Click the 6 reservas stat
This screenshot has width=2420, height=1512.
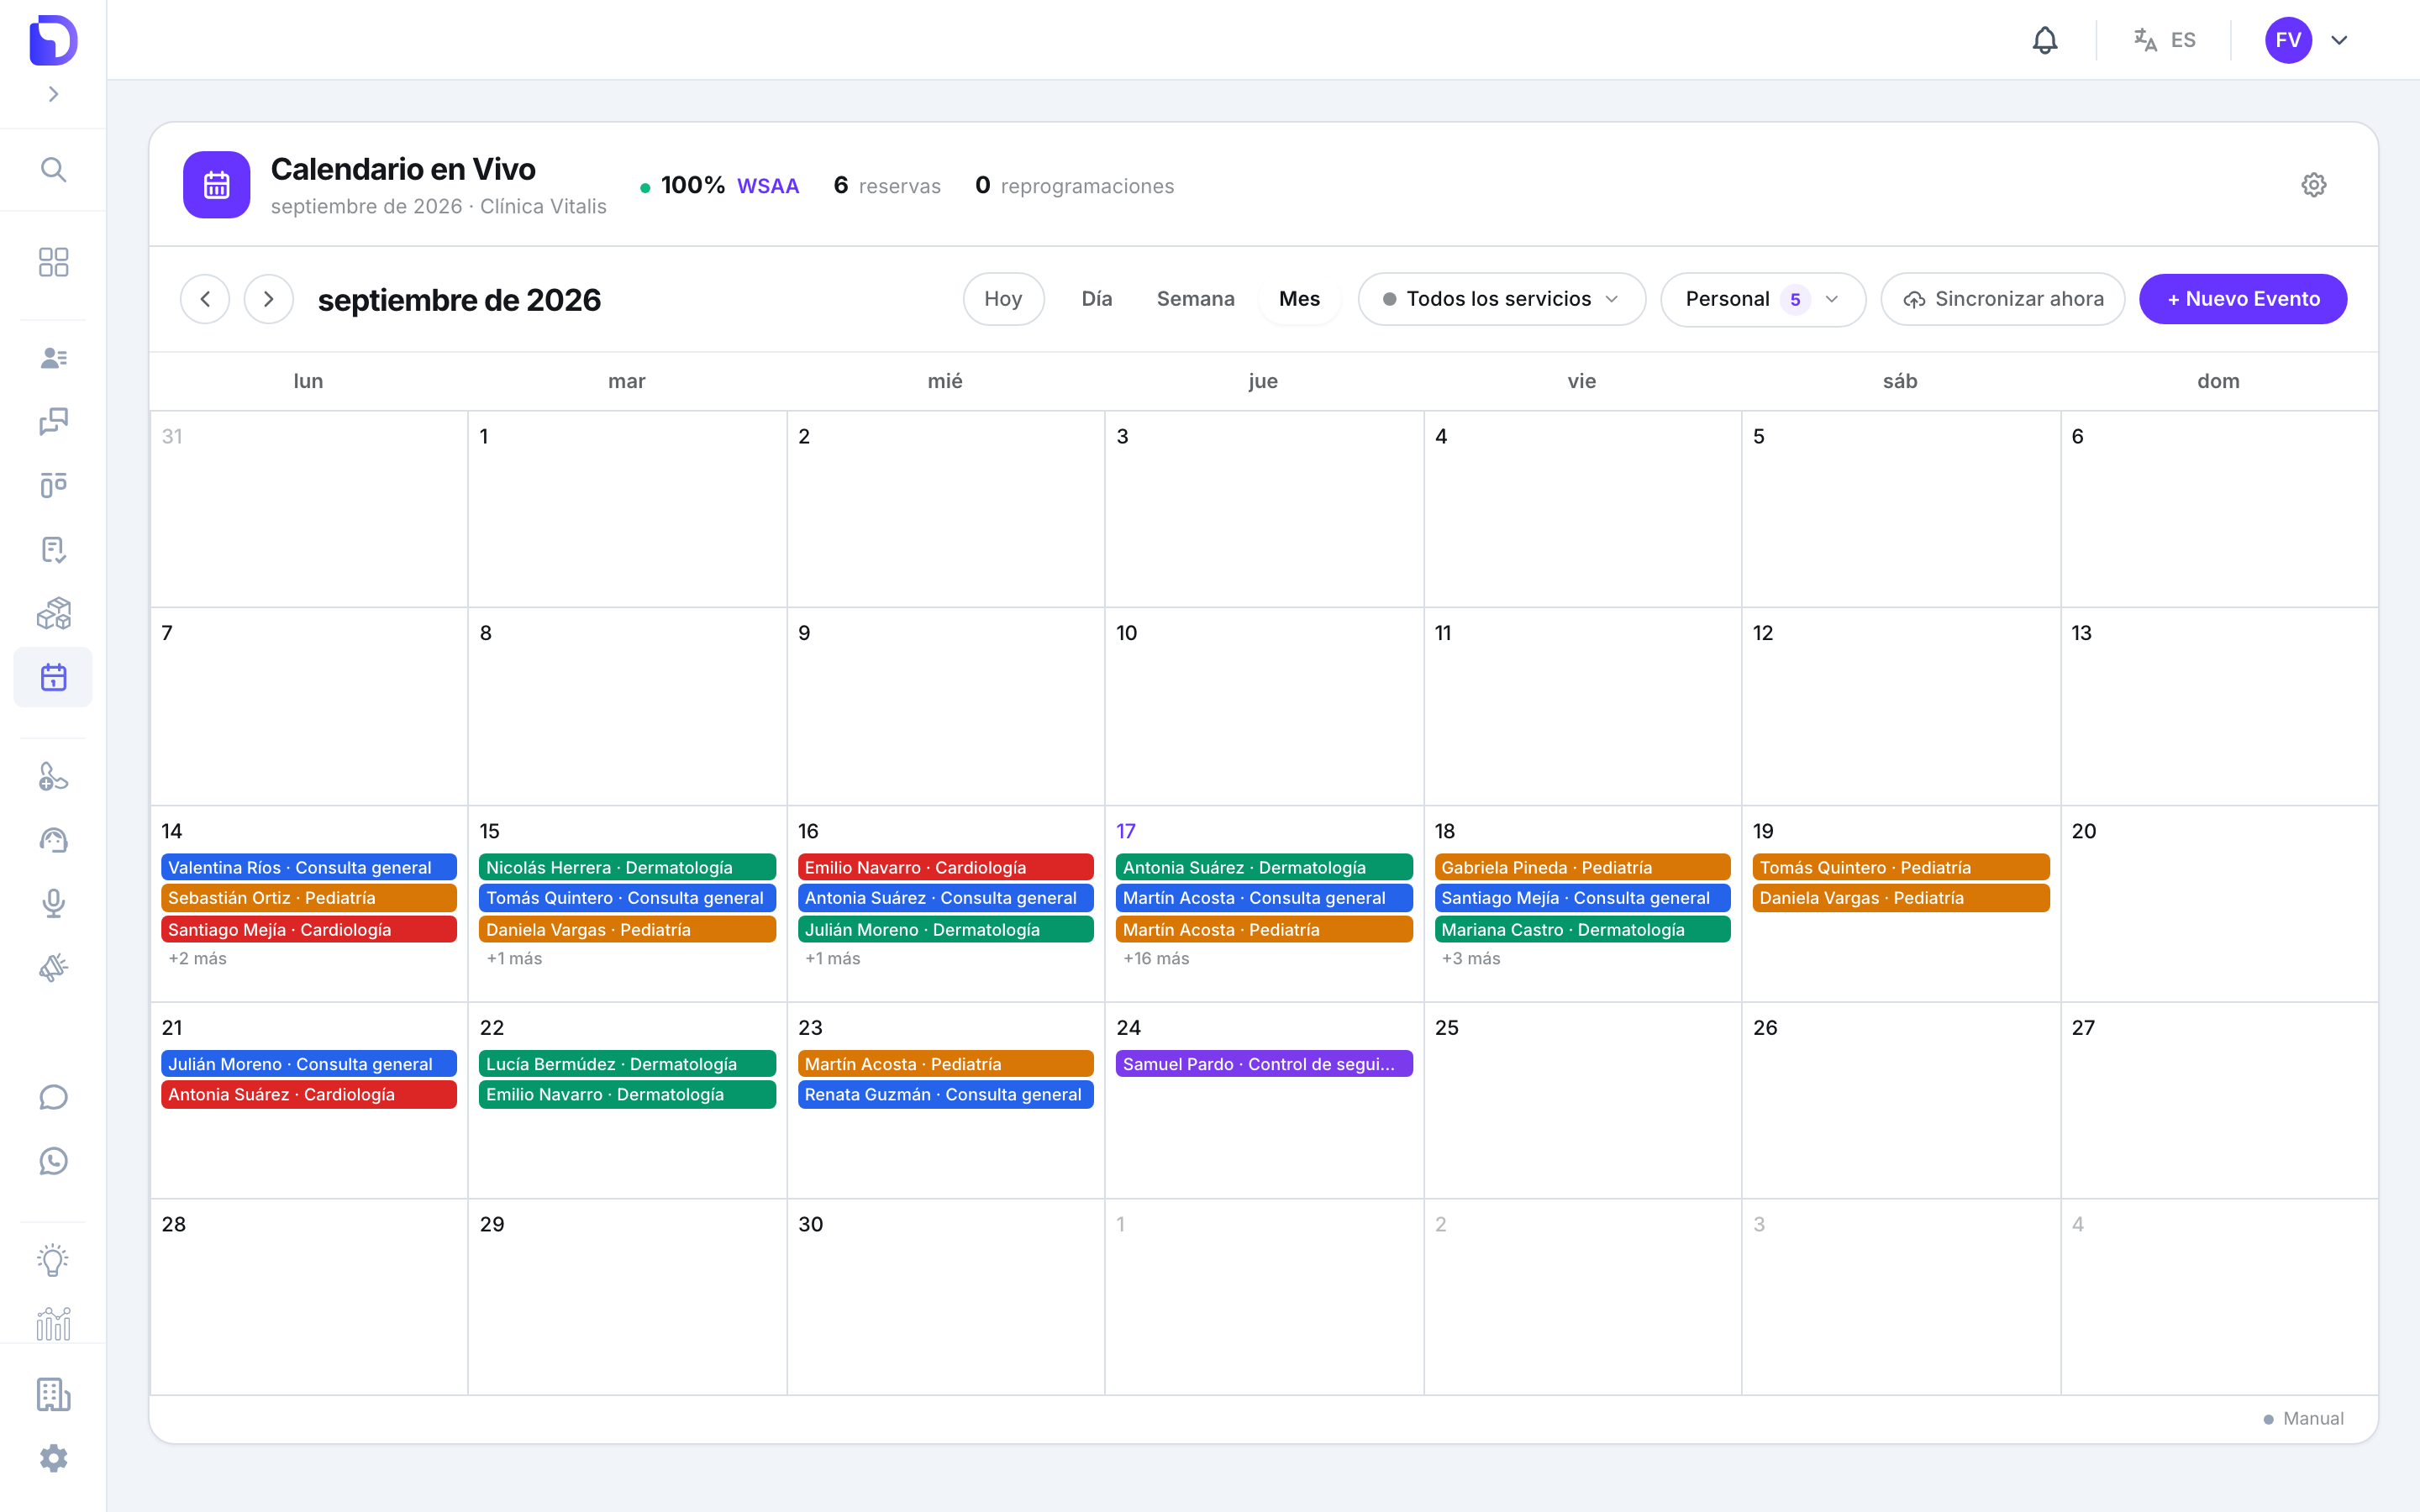tap(887, 186)
